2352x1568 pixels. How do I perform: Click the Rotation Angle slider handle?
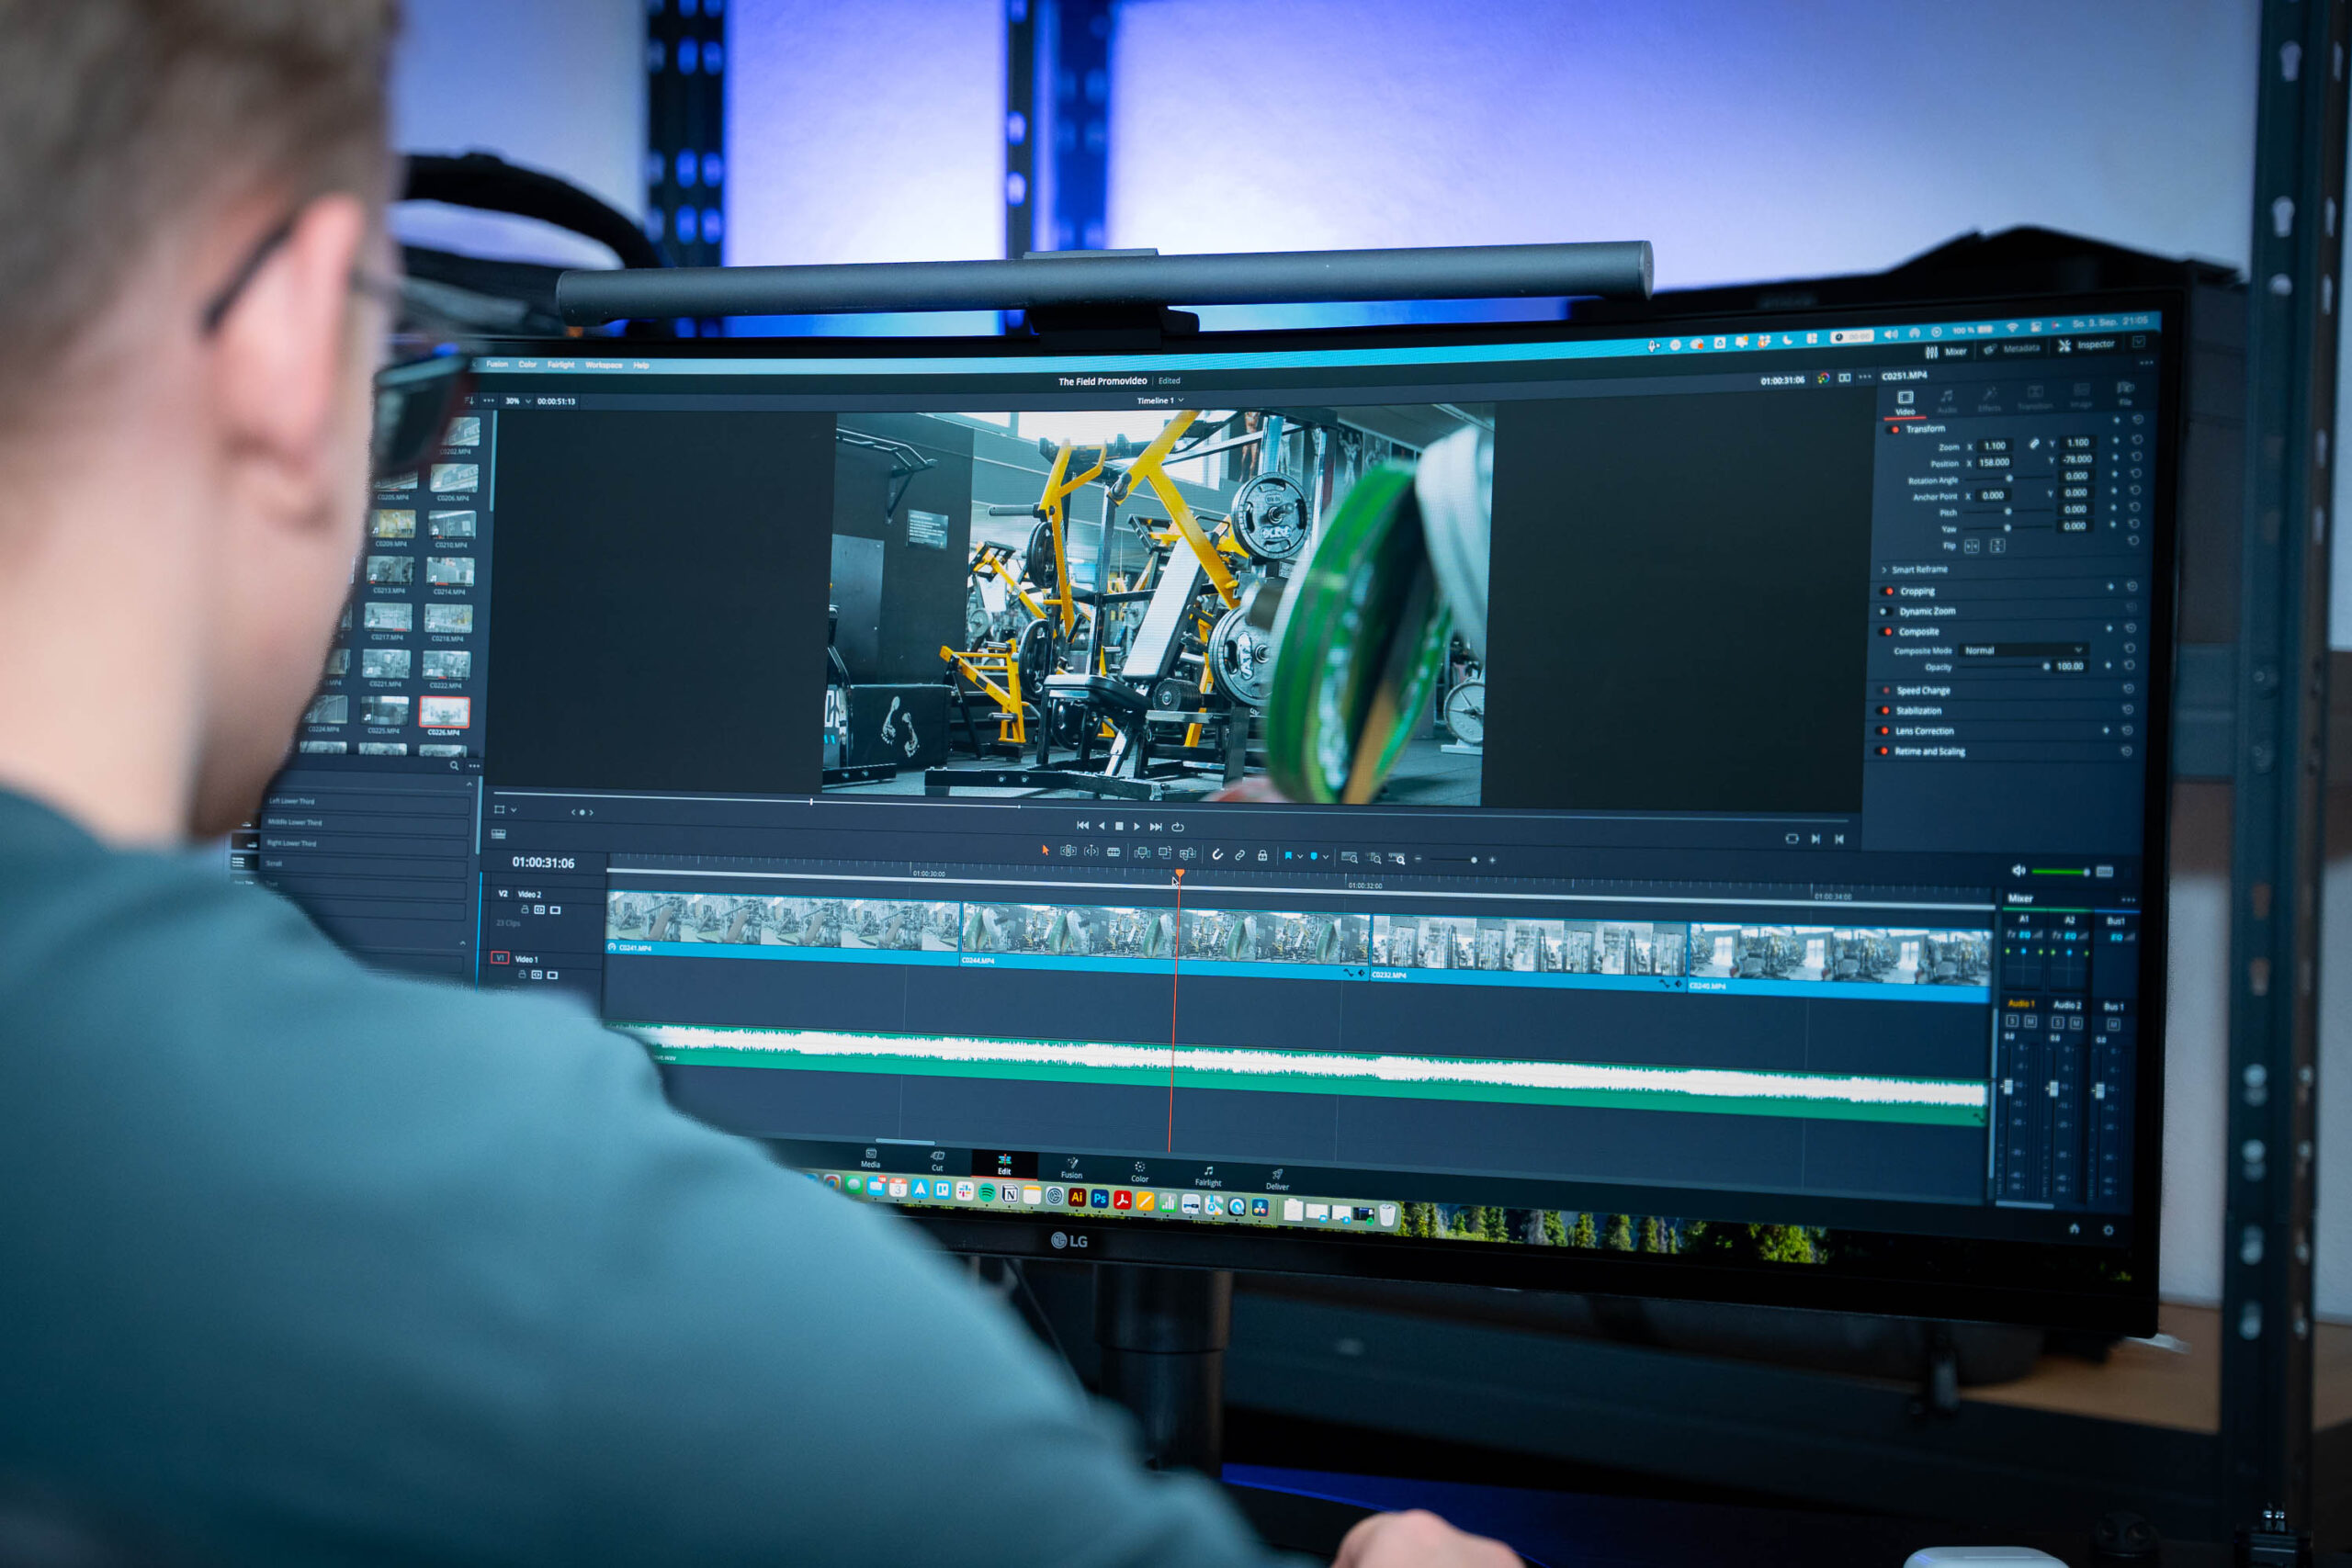[2010, 479]
